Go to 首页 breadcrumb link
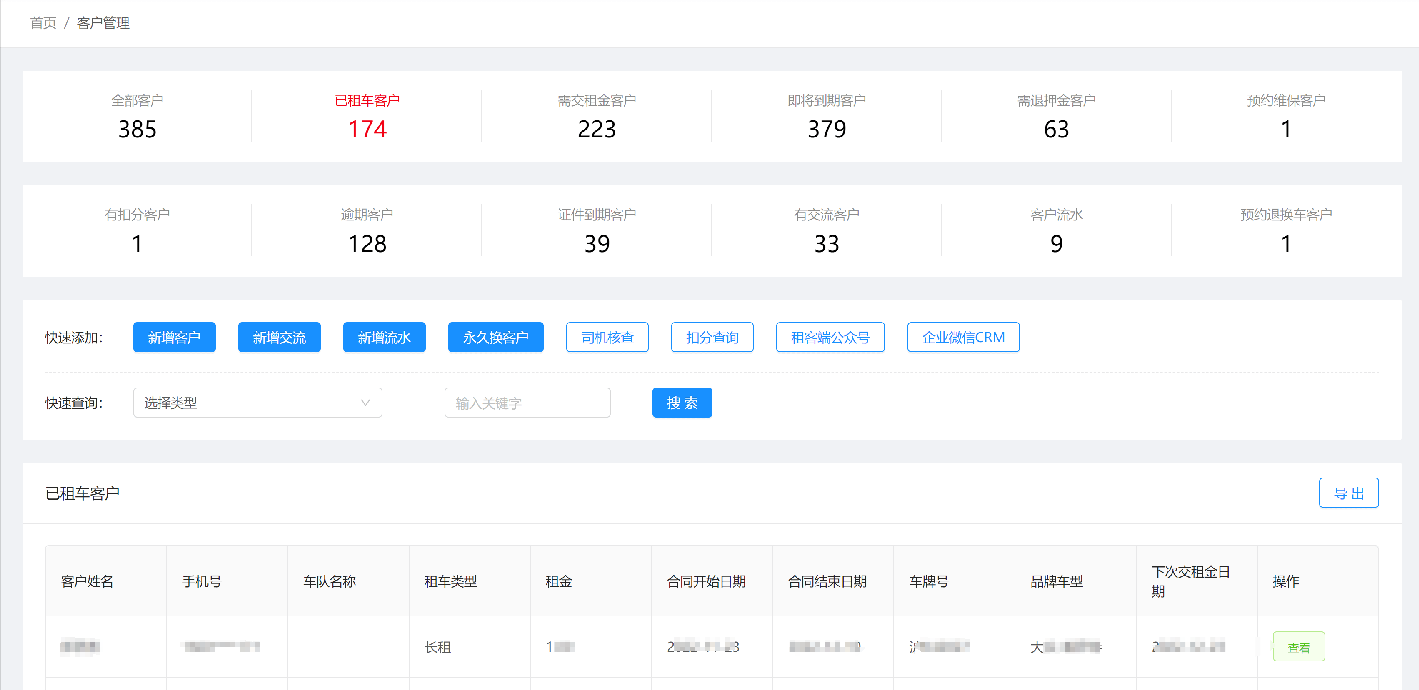The height and width of the screenshot is (690, 1419). (43, 23)
